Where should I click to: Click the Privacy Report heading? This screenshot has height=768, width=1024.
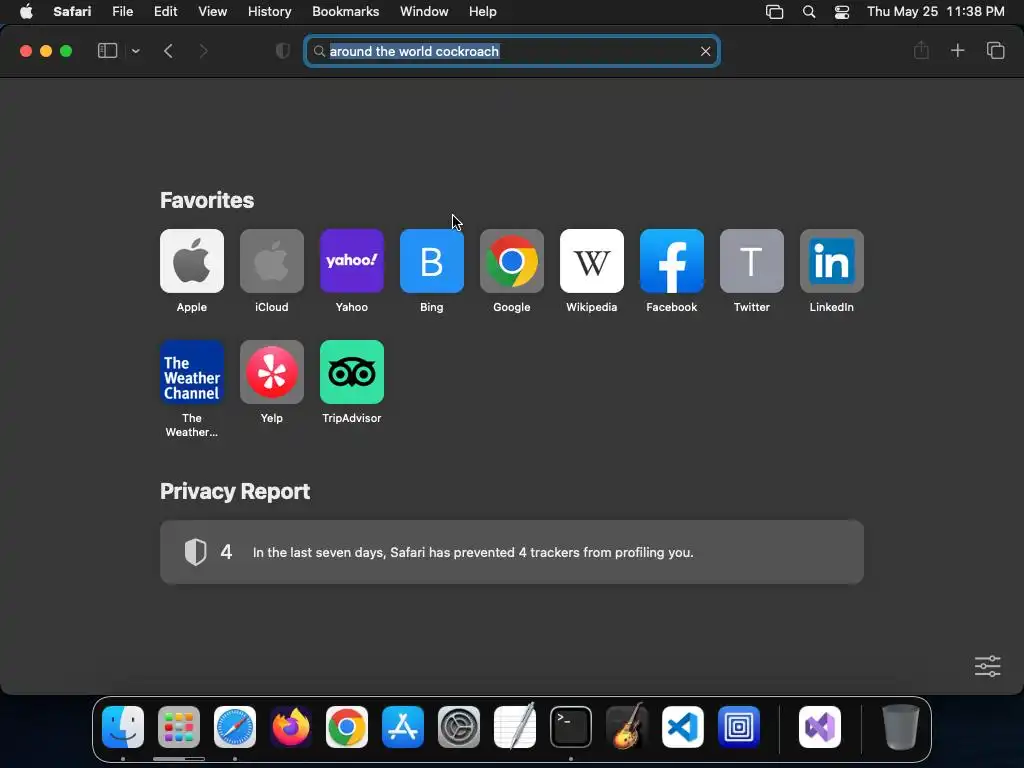point(235,491)
